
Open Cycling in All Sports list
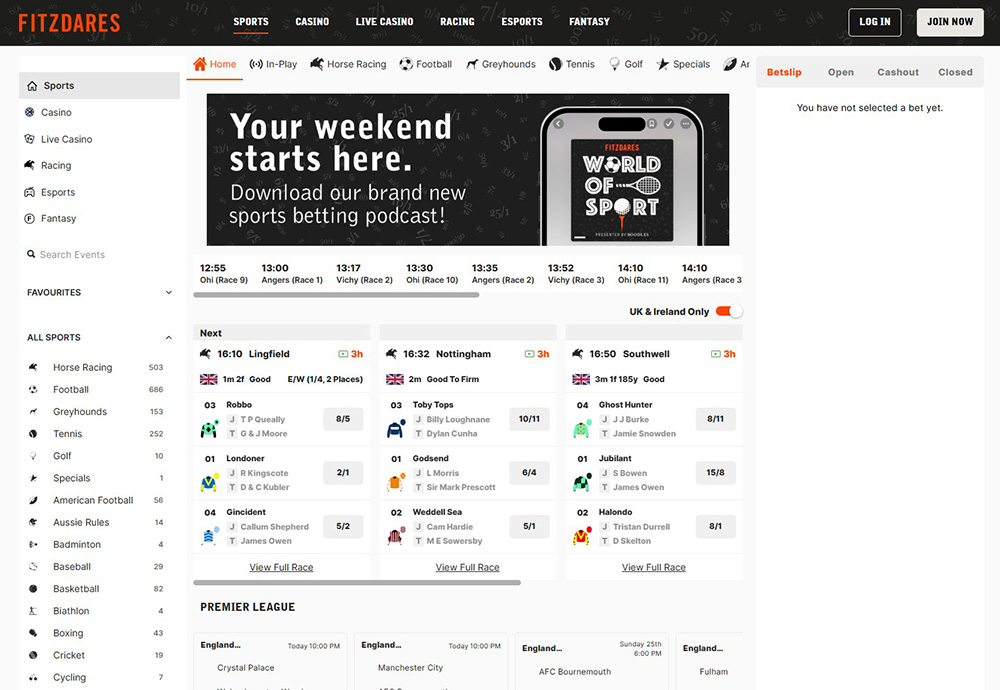pyautogui.click(x=96, y=677)
